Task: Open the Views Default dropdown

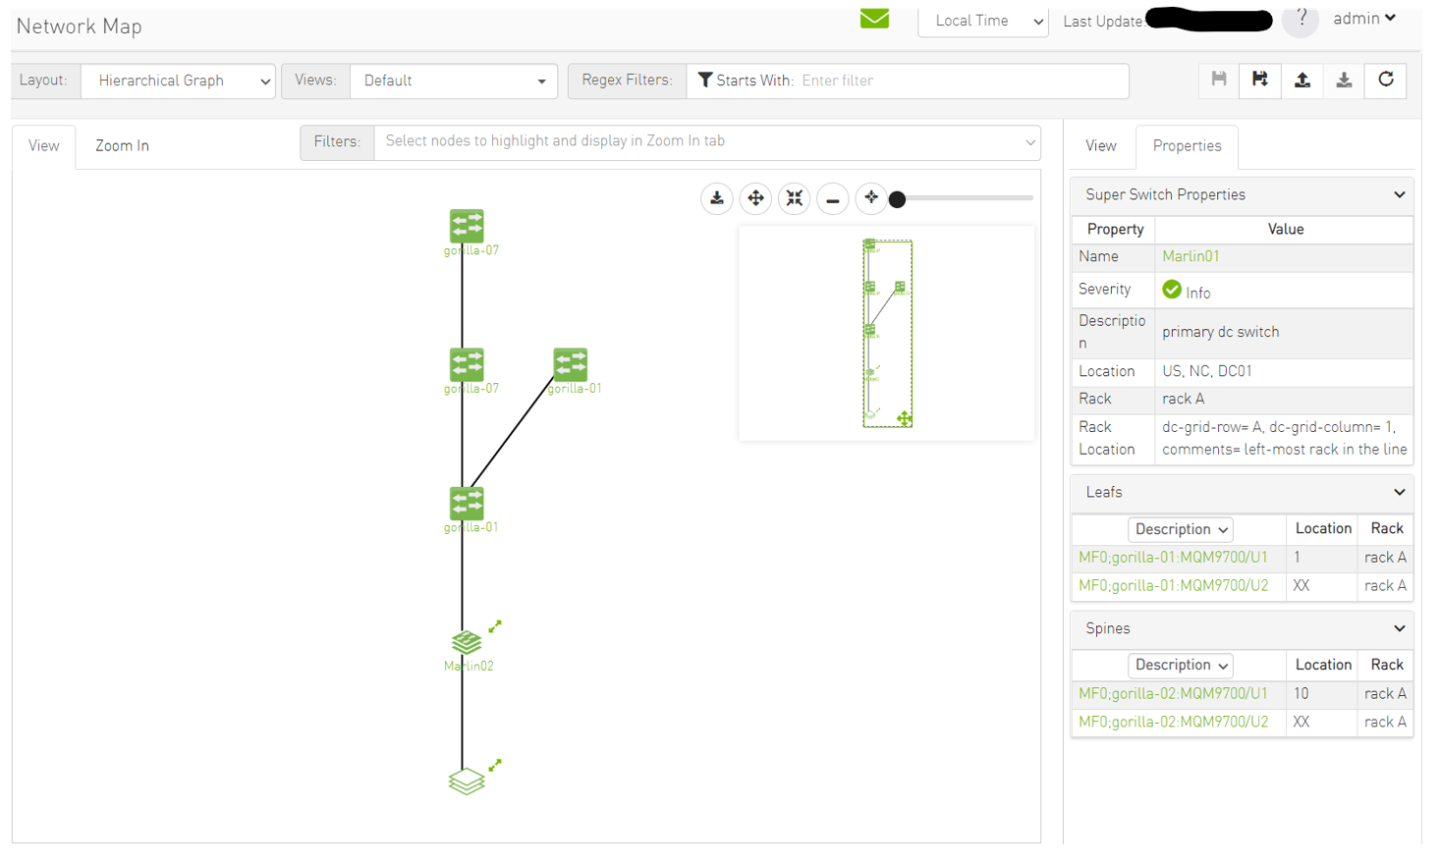Action: point(454,81)
